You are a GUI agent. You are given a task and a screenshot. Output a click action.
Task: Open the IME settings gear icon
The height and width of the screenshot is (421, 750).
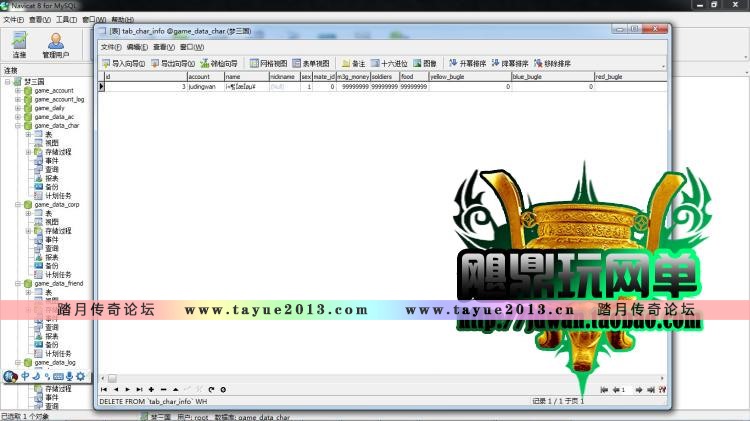80,377
